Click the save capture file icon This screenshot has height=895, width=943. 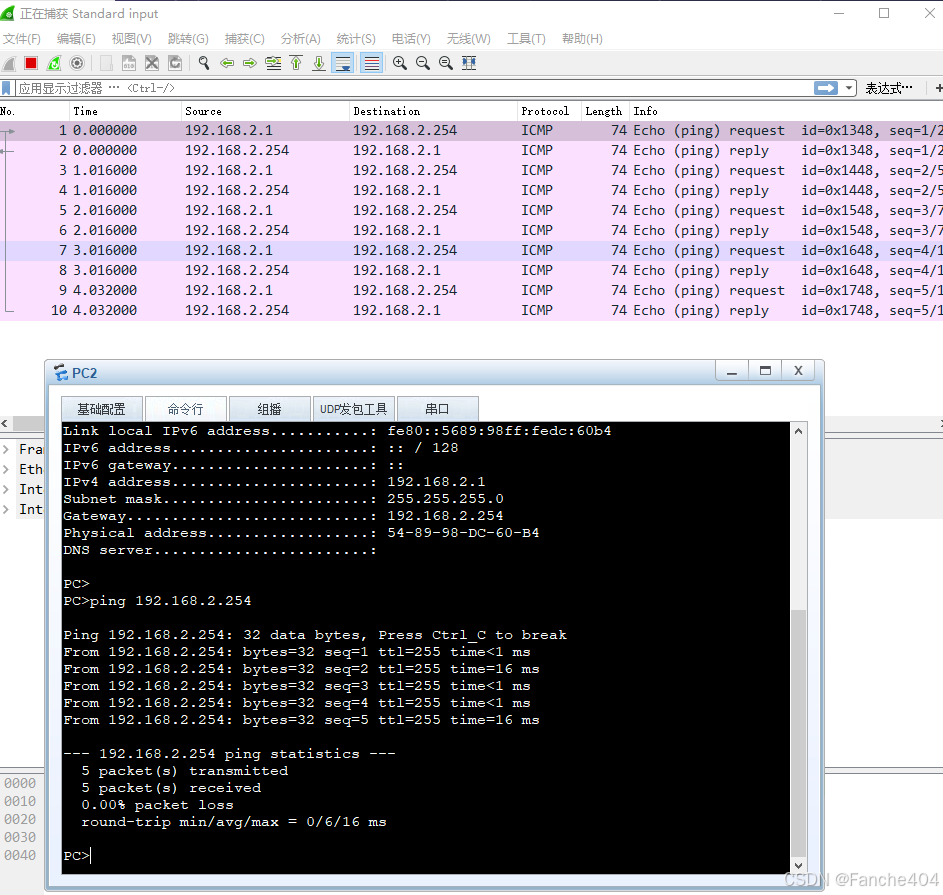pyautogui.click(x=129, y=63)
